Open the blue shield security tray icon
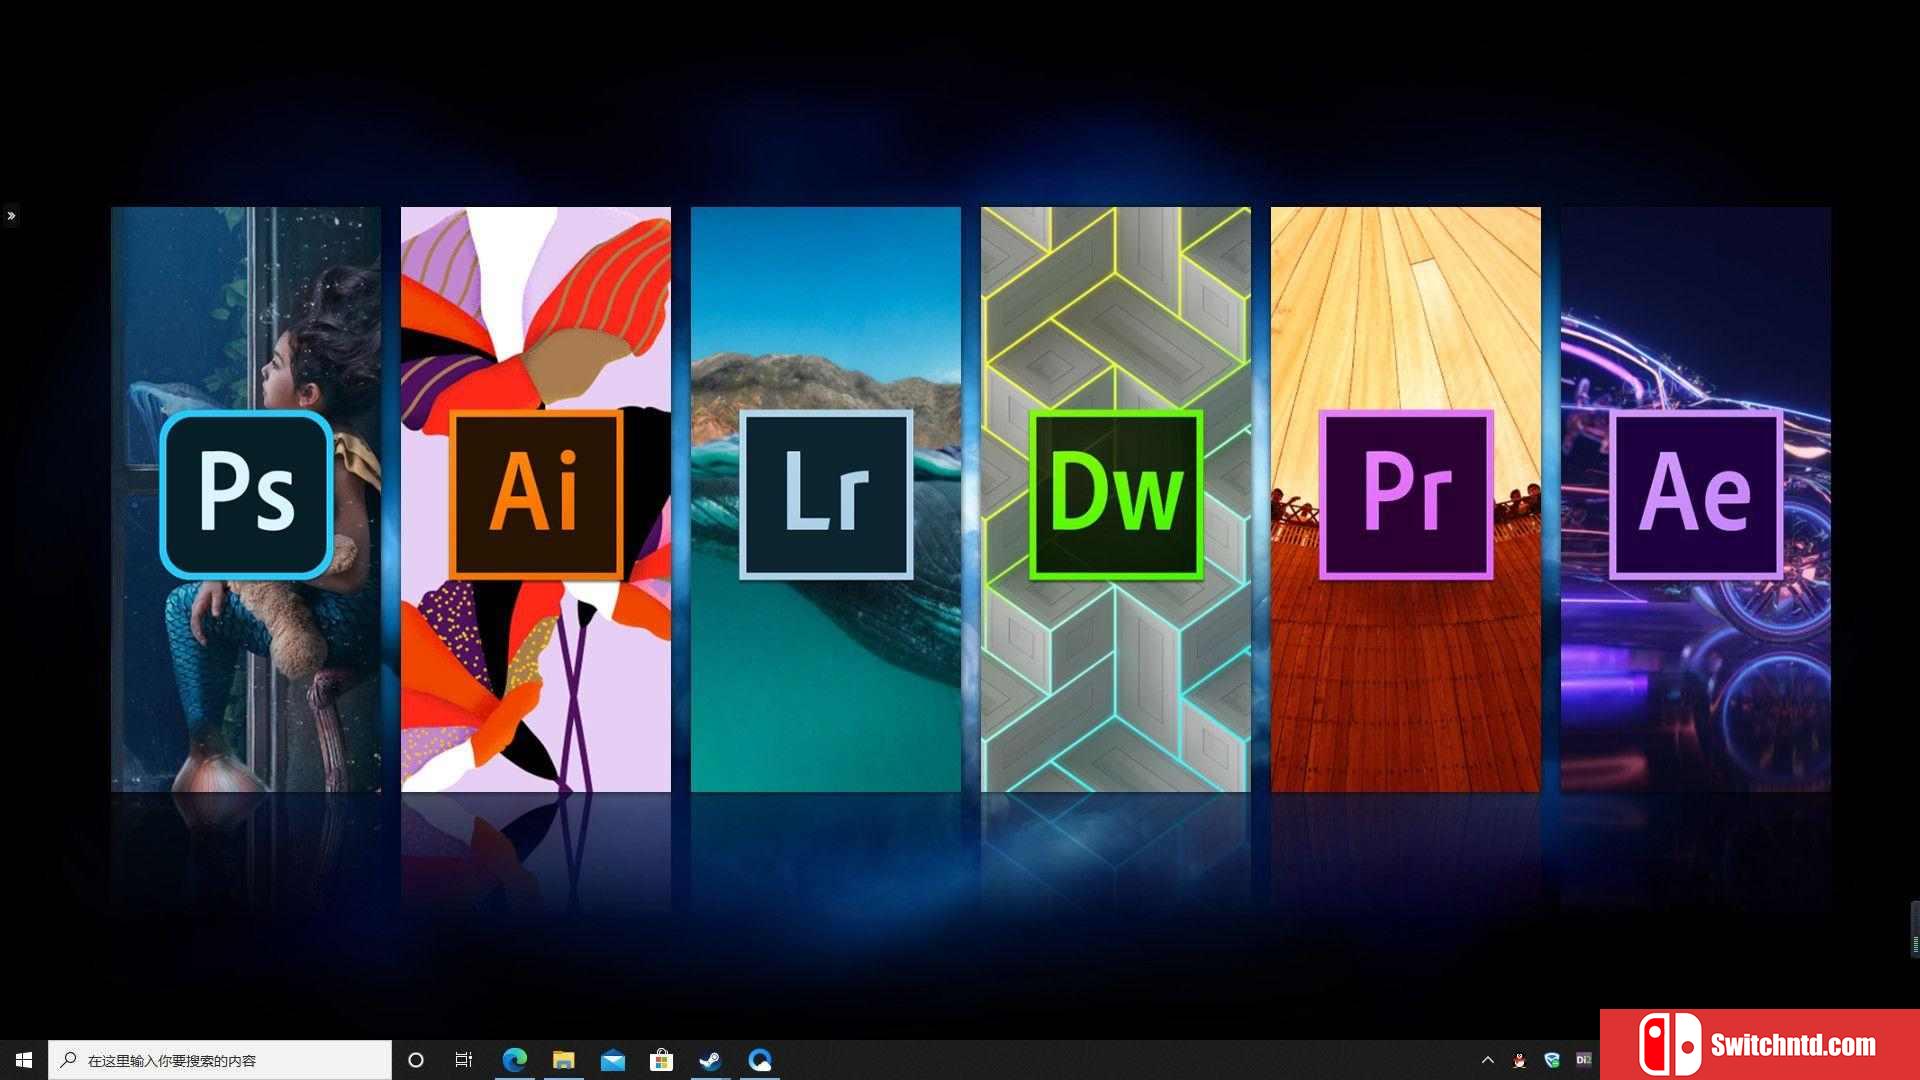Viewport: 1920px width, 1080px height. [1552, 1060]
